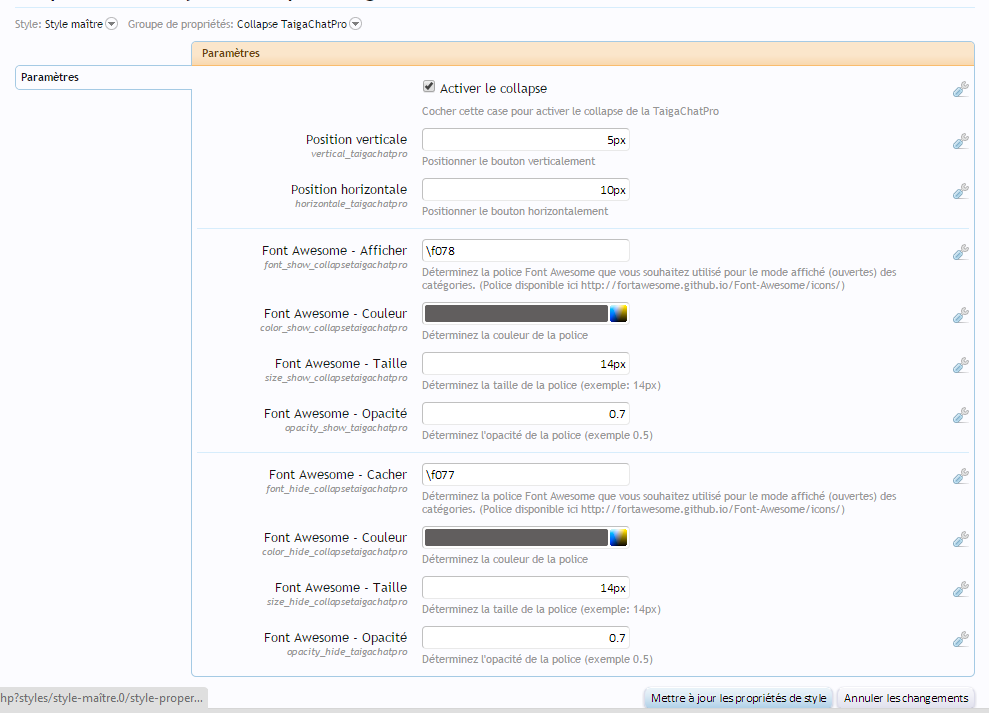Open the Collapse TaigaChatPro group dropdown
Image resolution: width=989 pixels, height=713 pixels.
pos(356,24)
